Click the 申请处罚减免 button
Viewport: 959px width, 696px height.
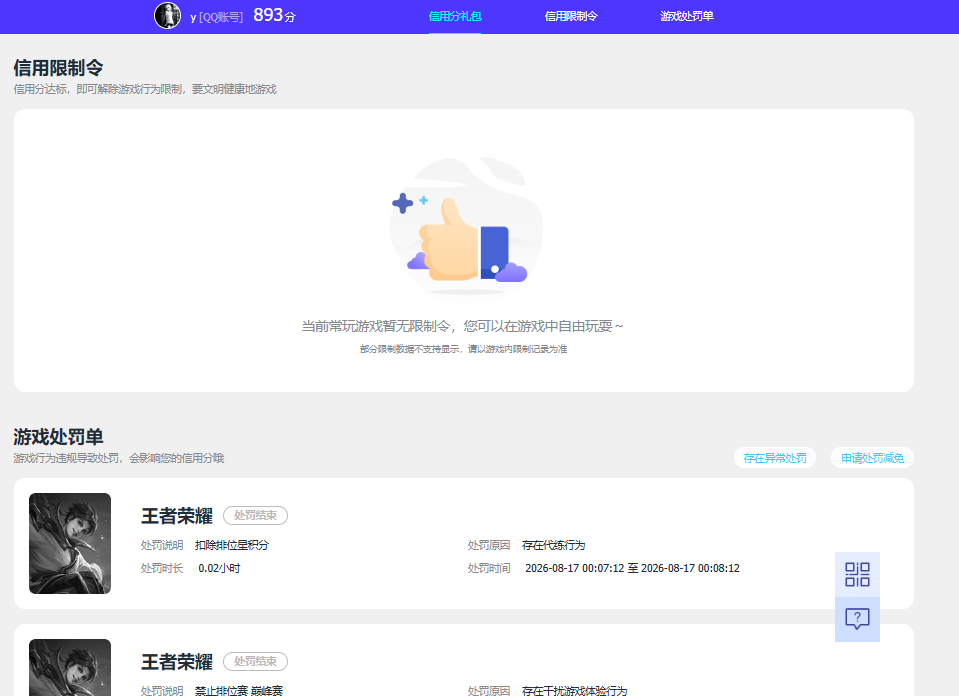872,458
